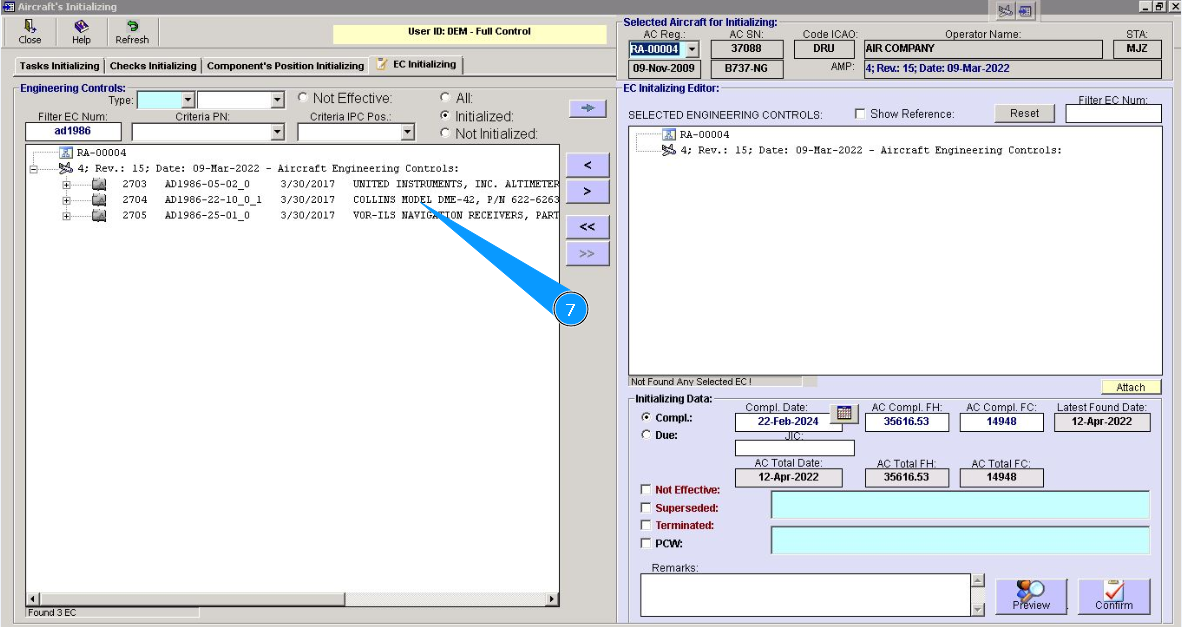Image resolution: width=1182 pixels, height=629 pixels.
Task: Click the book icon of EC 2703
Action: tap(99, 185)
